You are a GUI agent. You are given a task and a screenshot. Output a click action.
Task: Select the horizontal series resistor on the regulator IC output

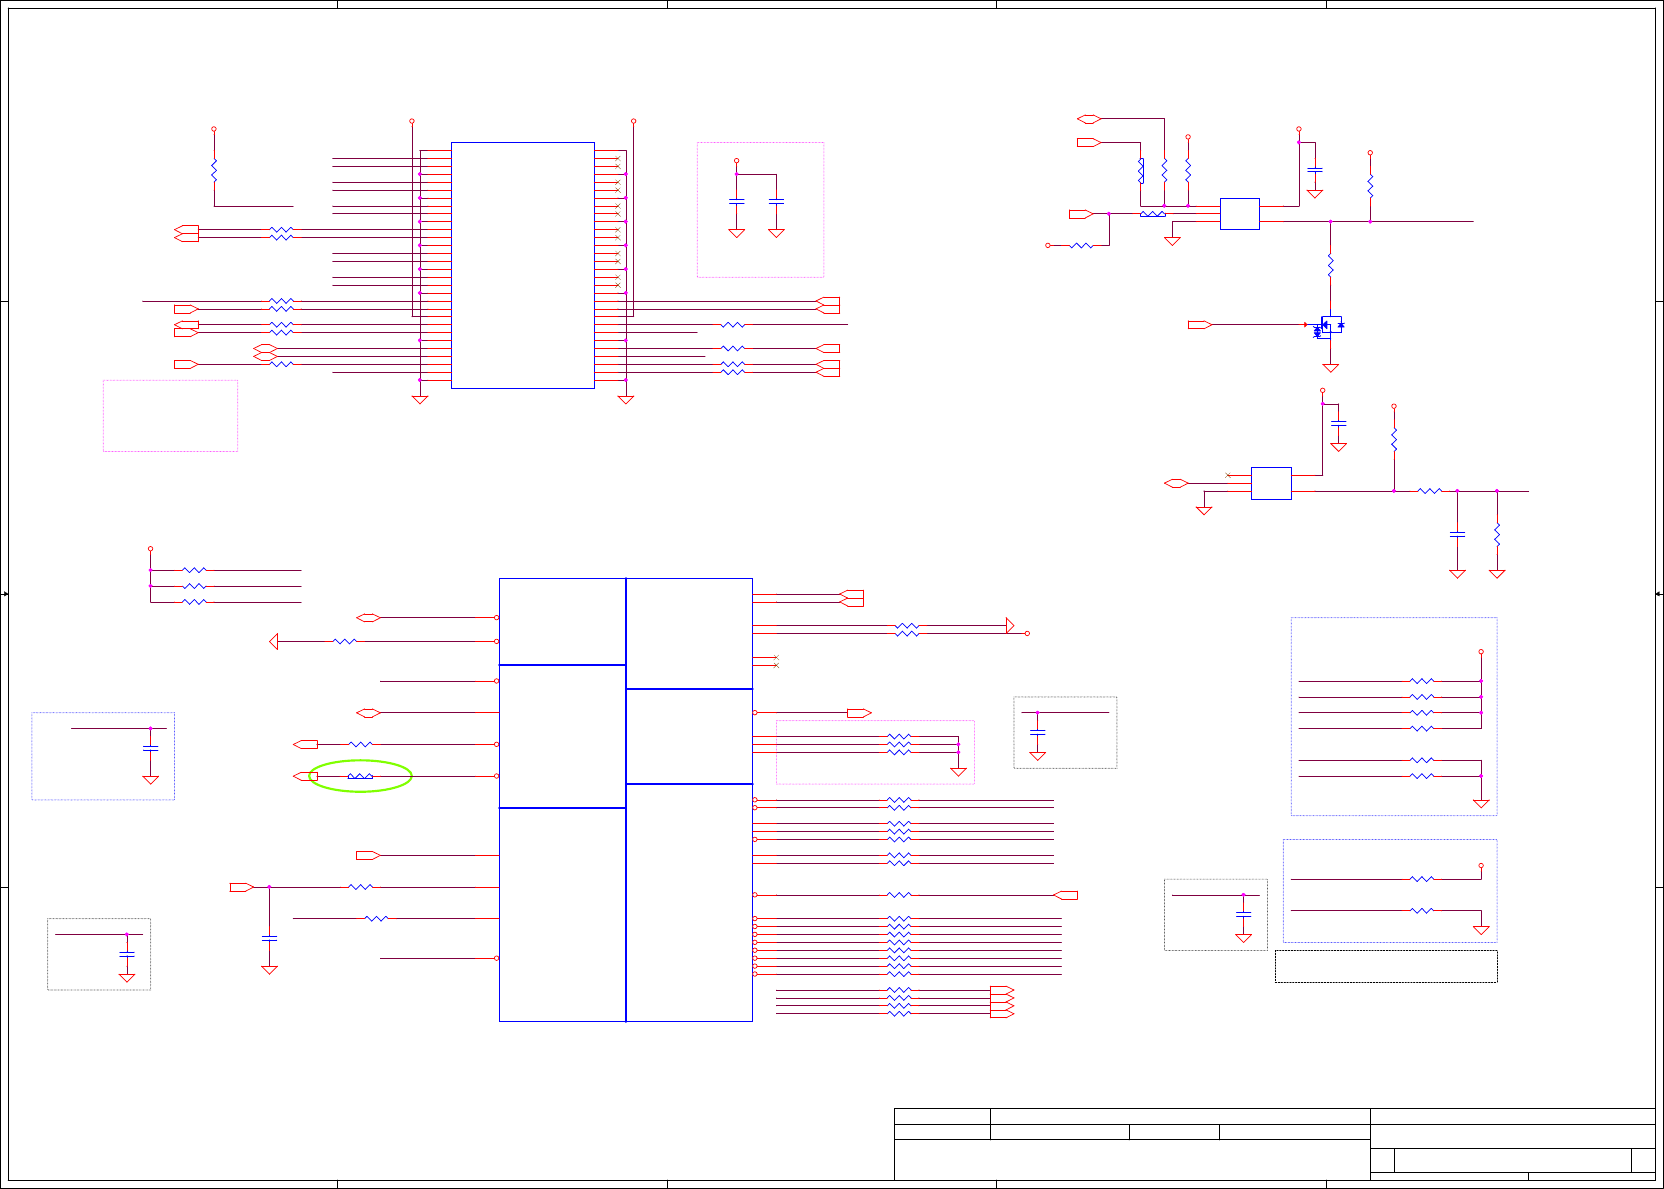[x=1430, y=491]
